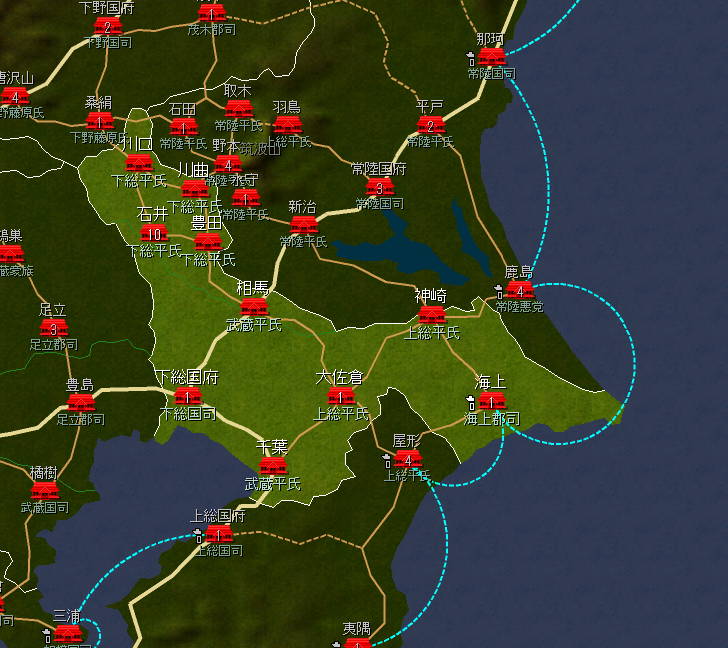
Task: Click the 上総国司 owner label
Action: (219, 551)
